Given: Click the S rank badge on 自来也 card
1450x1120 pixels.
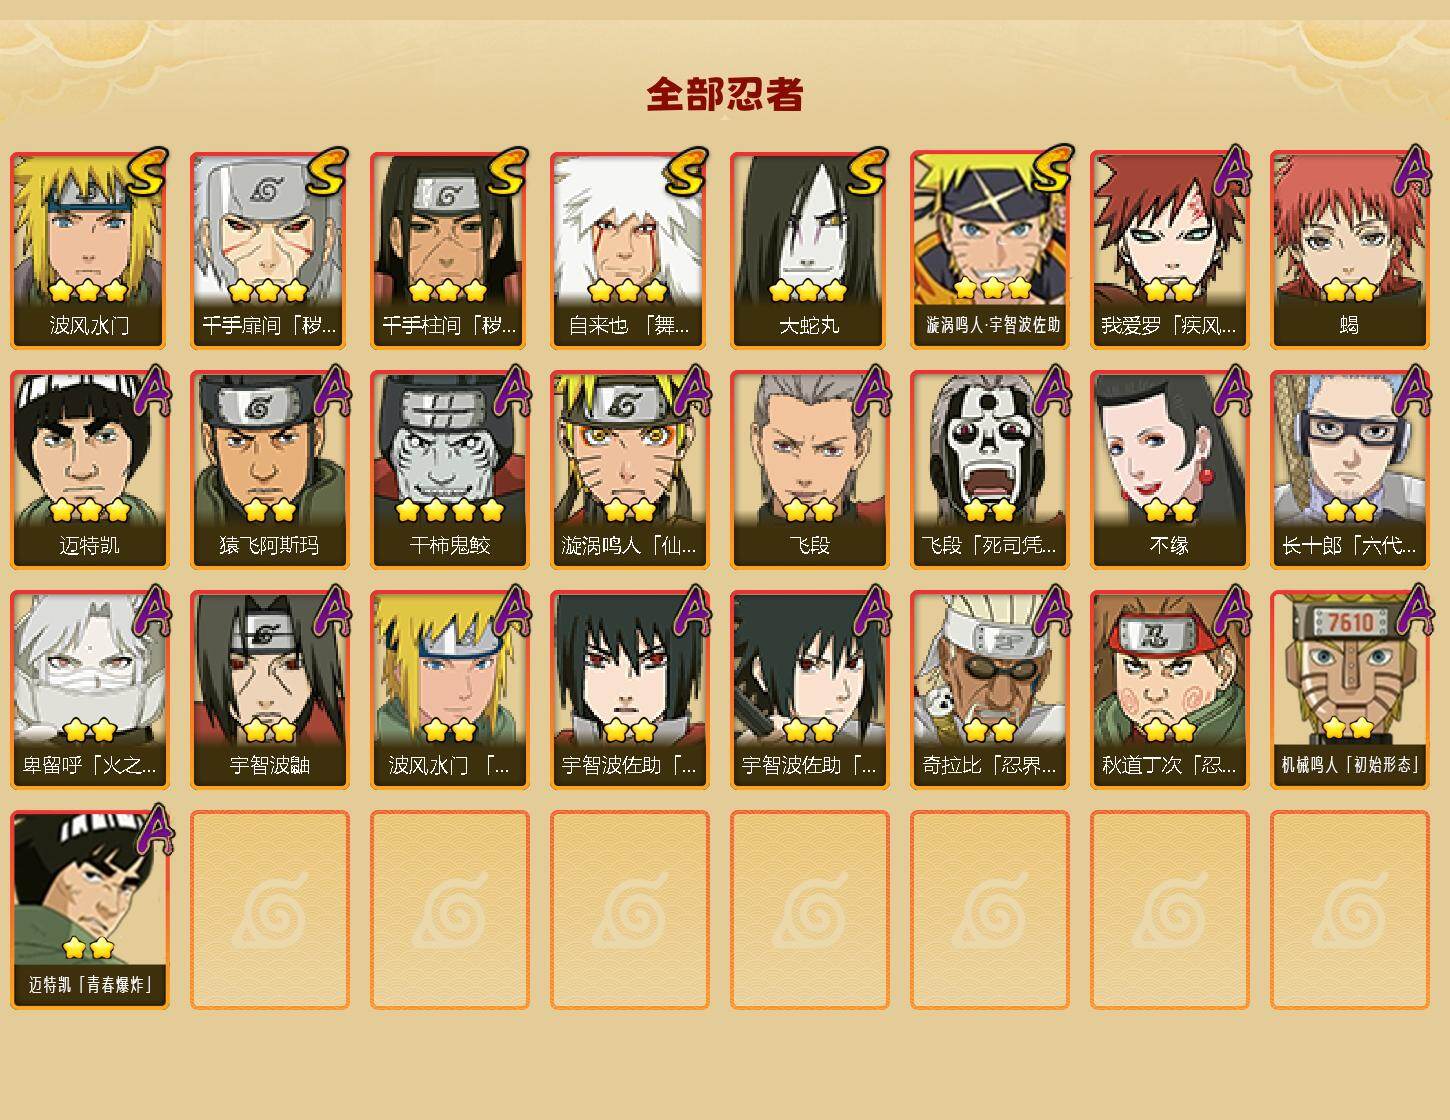Looking at the screenshot, I should click(x=686, y=172).
